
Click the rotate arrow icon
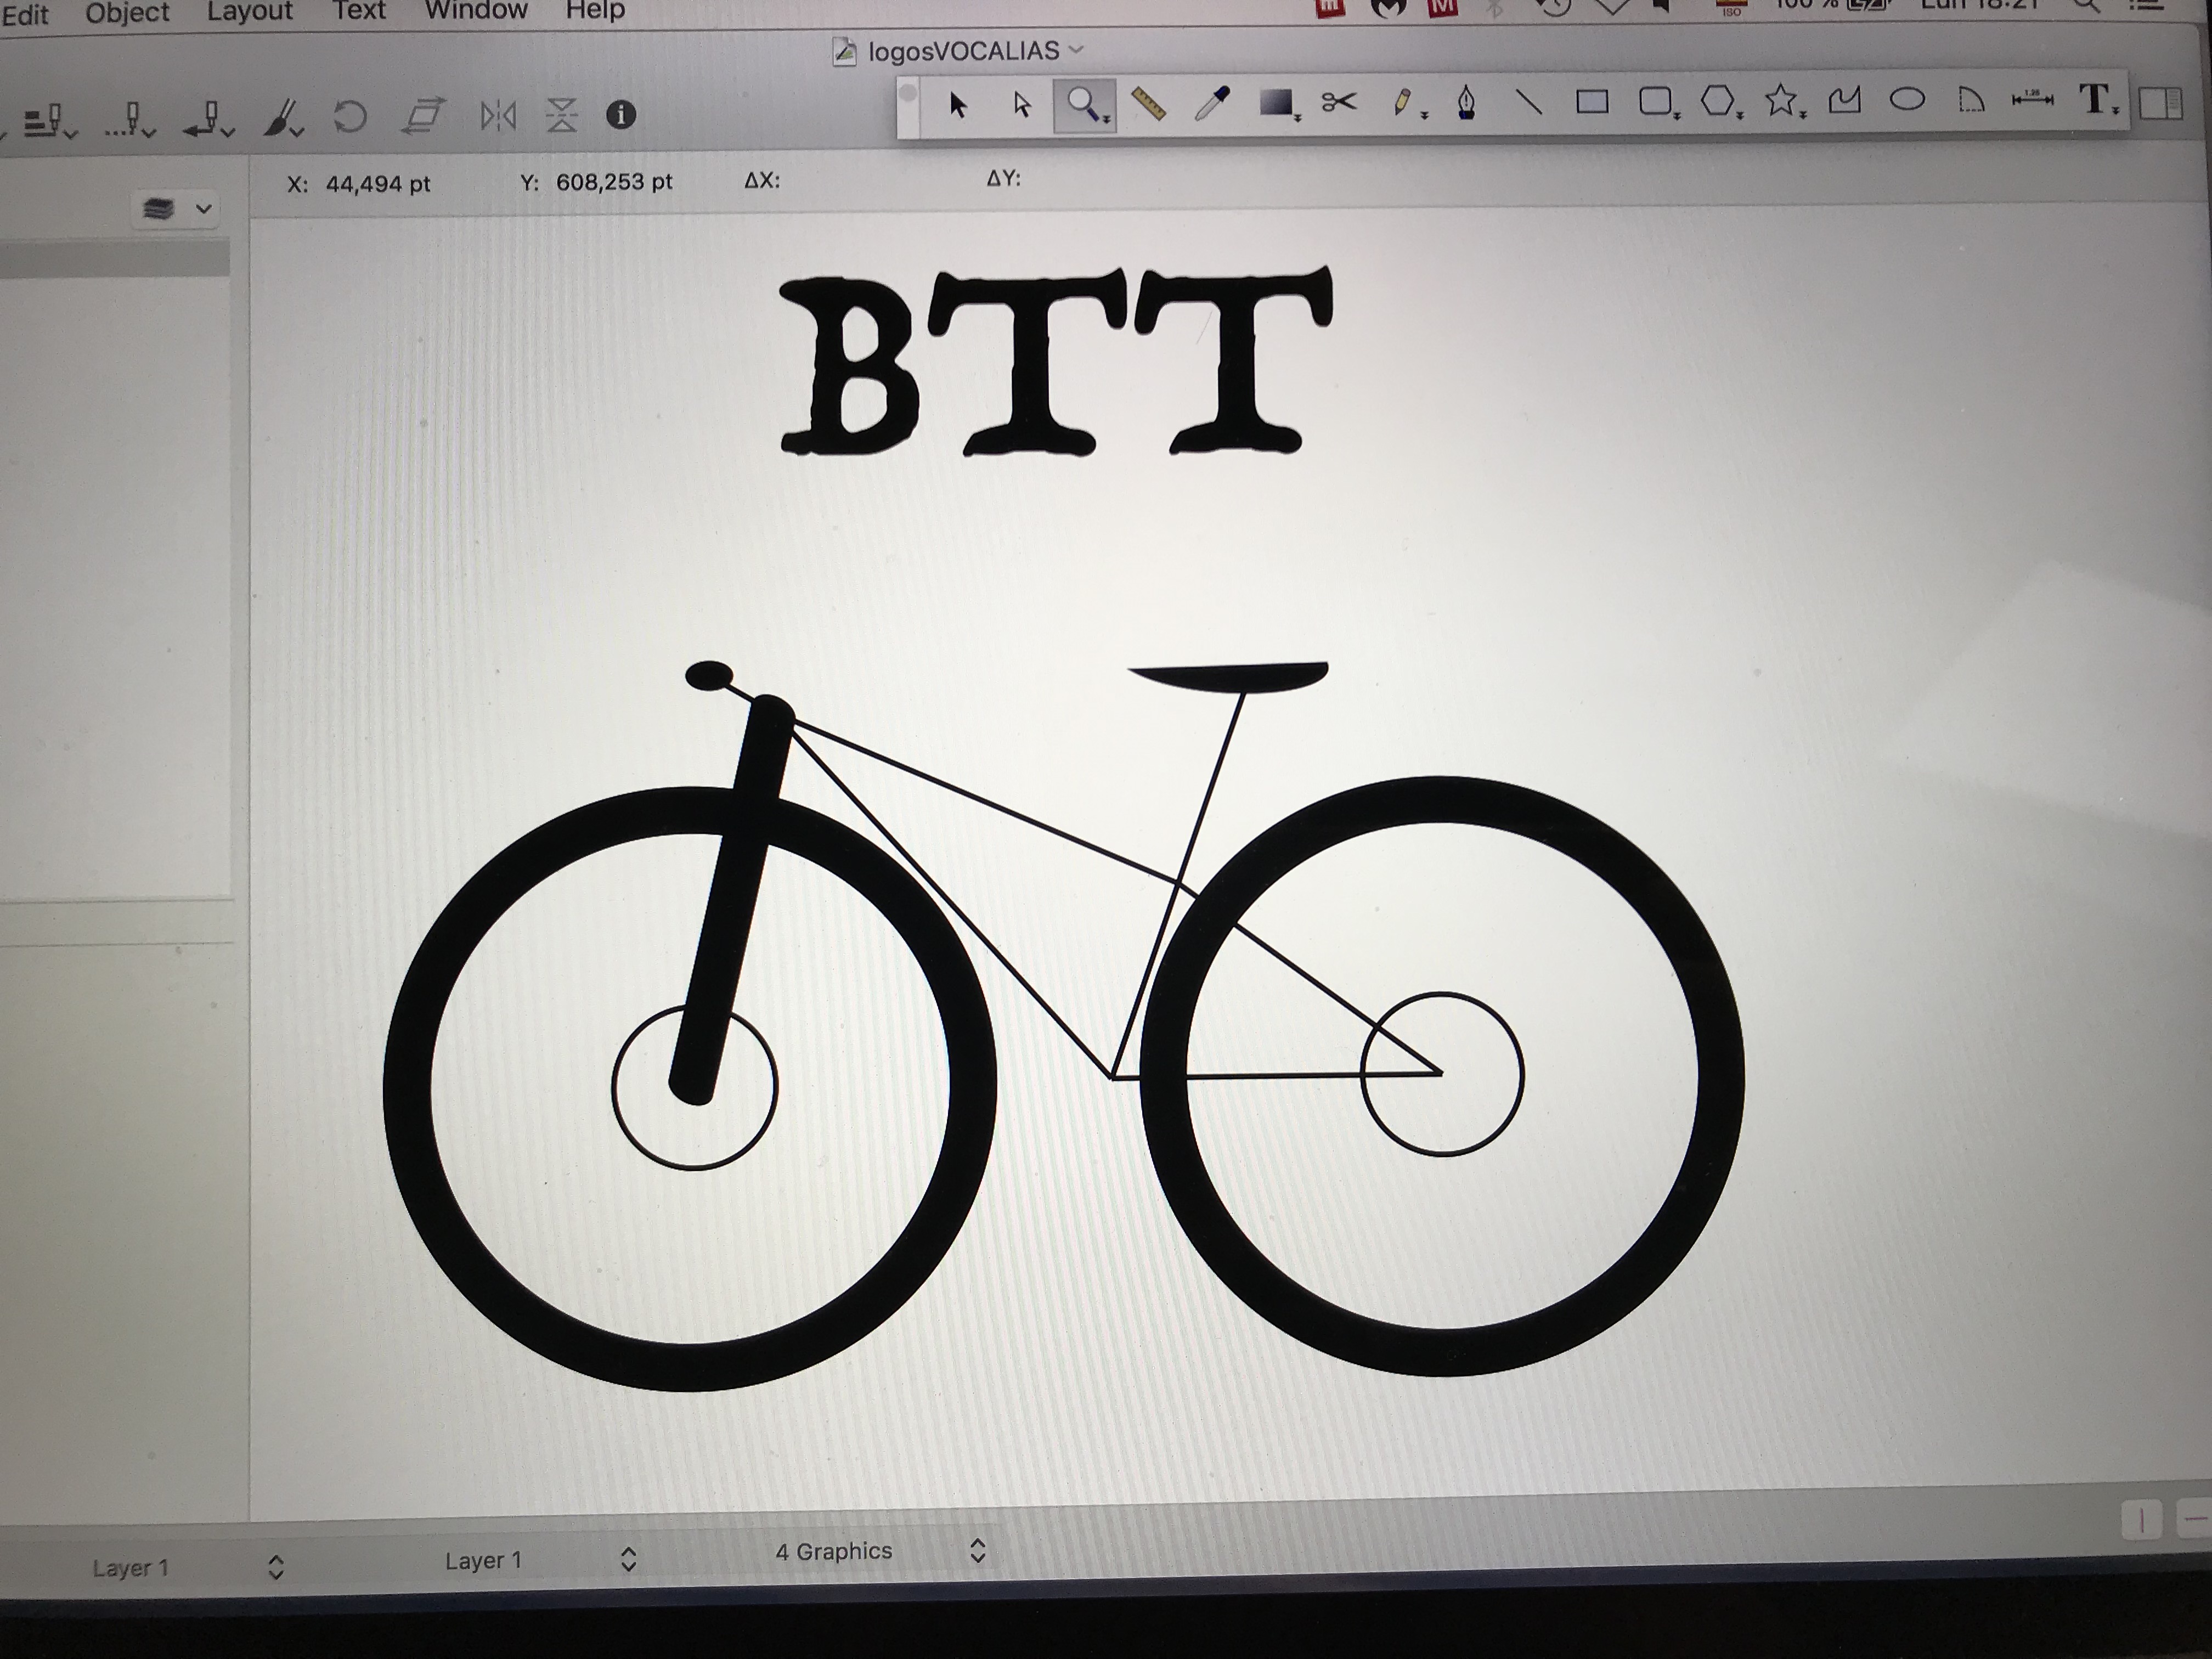pyautogui.click(x=350, y=116)
